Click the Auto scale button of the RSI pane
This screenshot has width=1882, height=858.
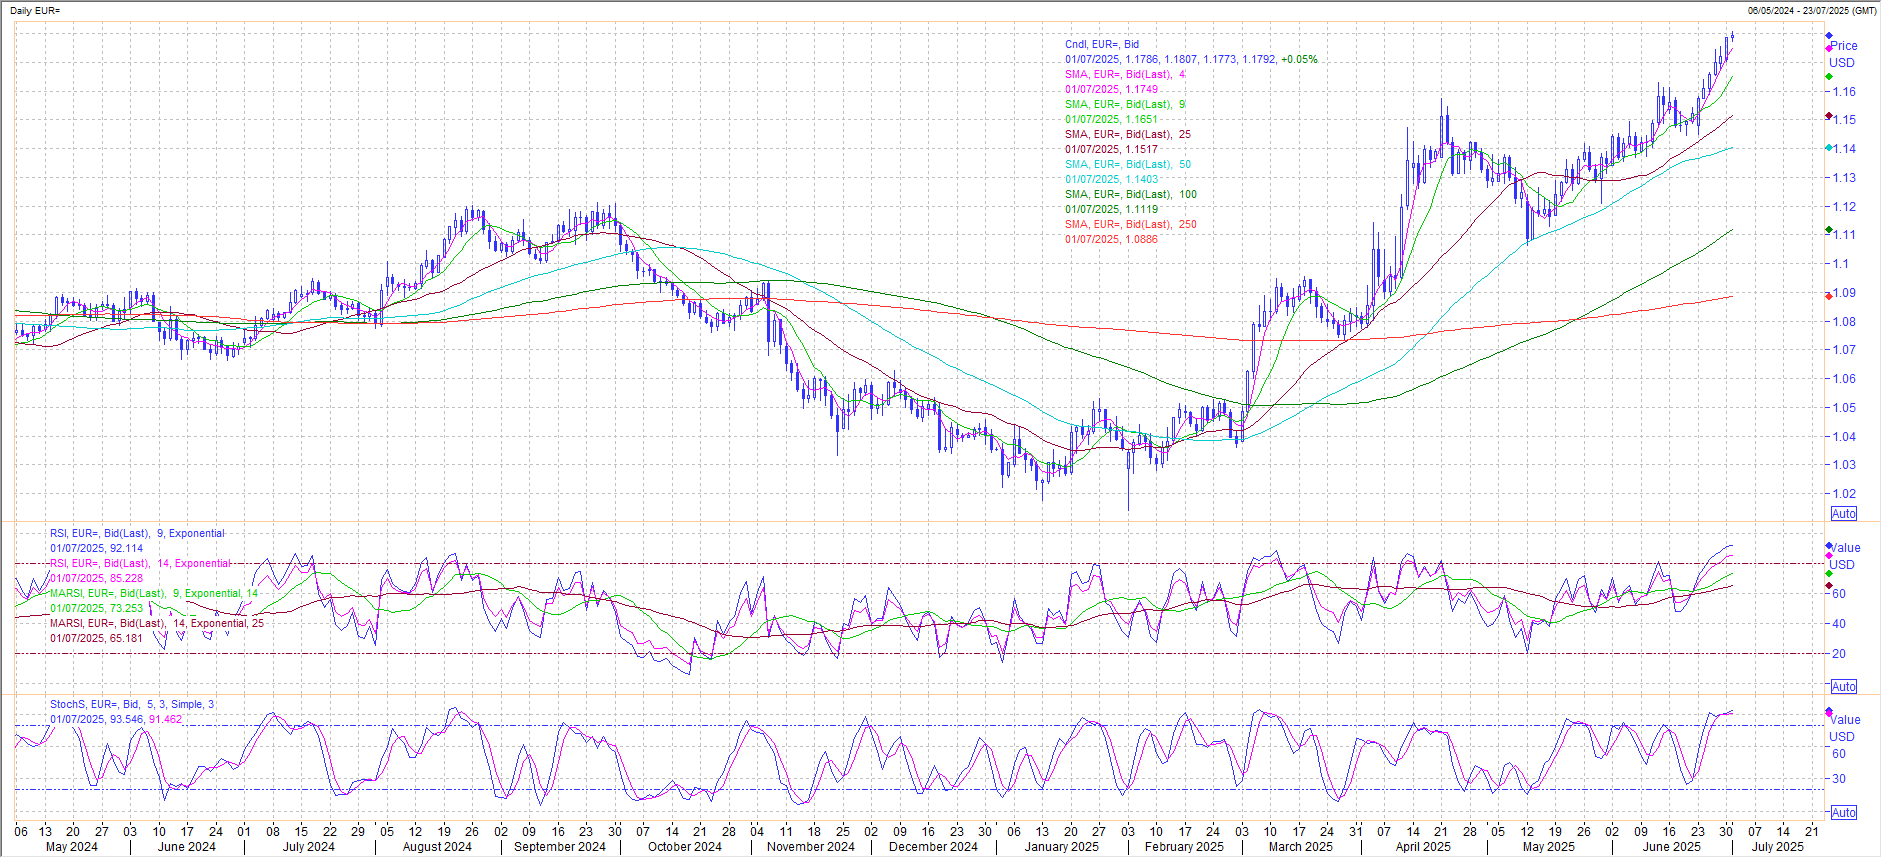(1844, 687)
